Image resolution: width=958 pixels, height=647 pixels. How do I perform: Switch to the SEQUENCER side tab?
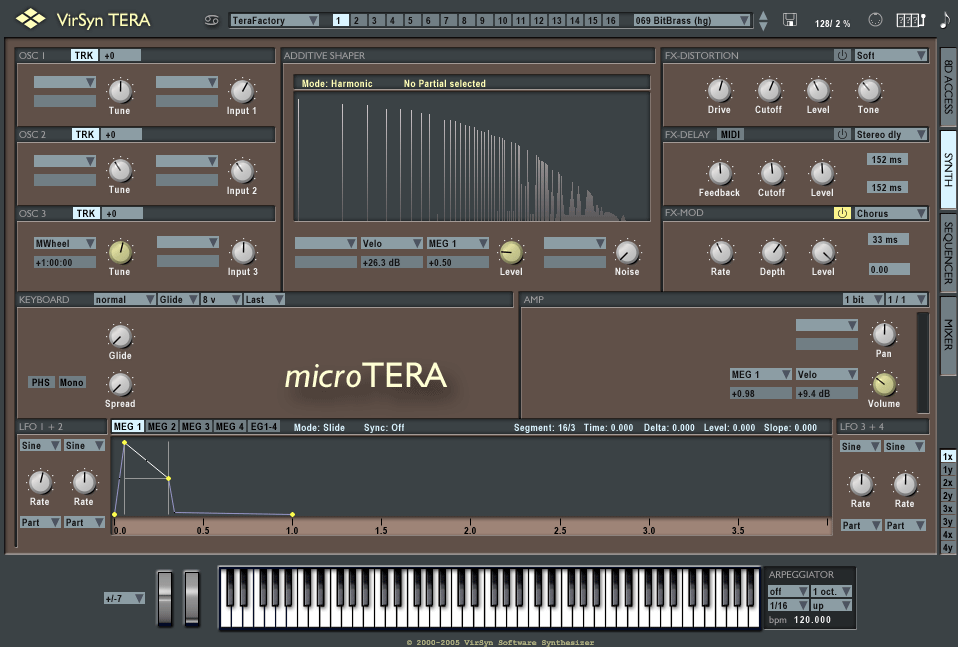point(948,252)
